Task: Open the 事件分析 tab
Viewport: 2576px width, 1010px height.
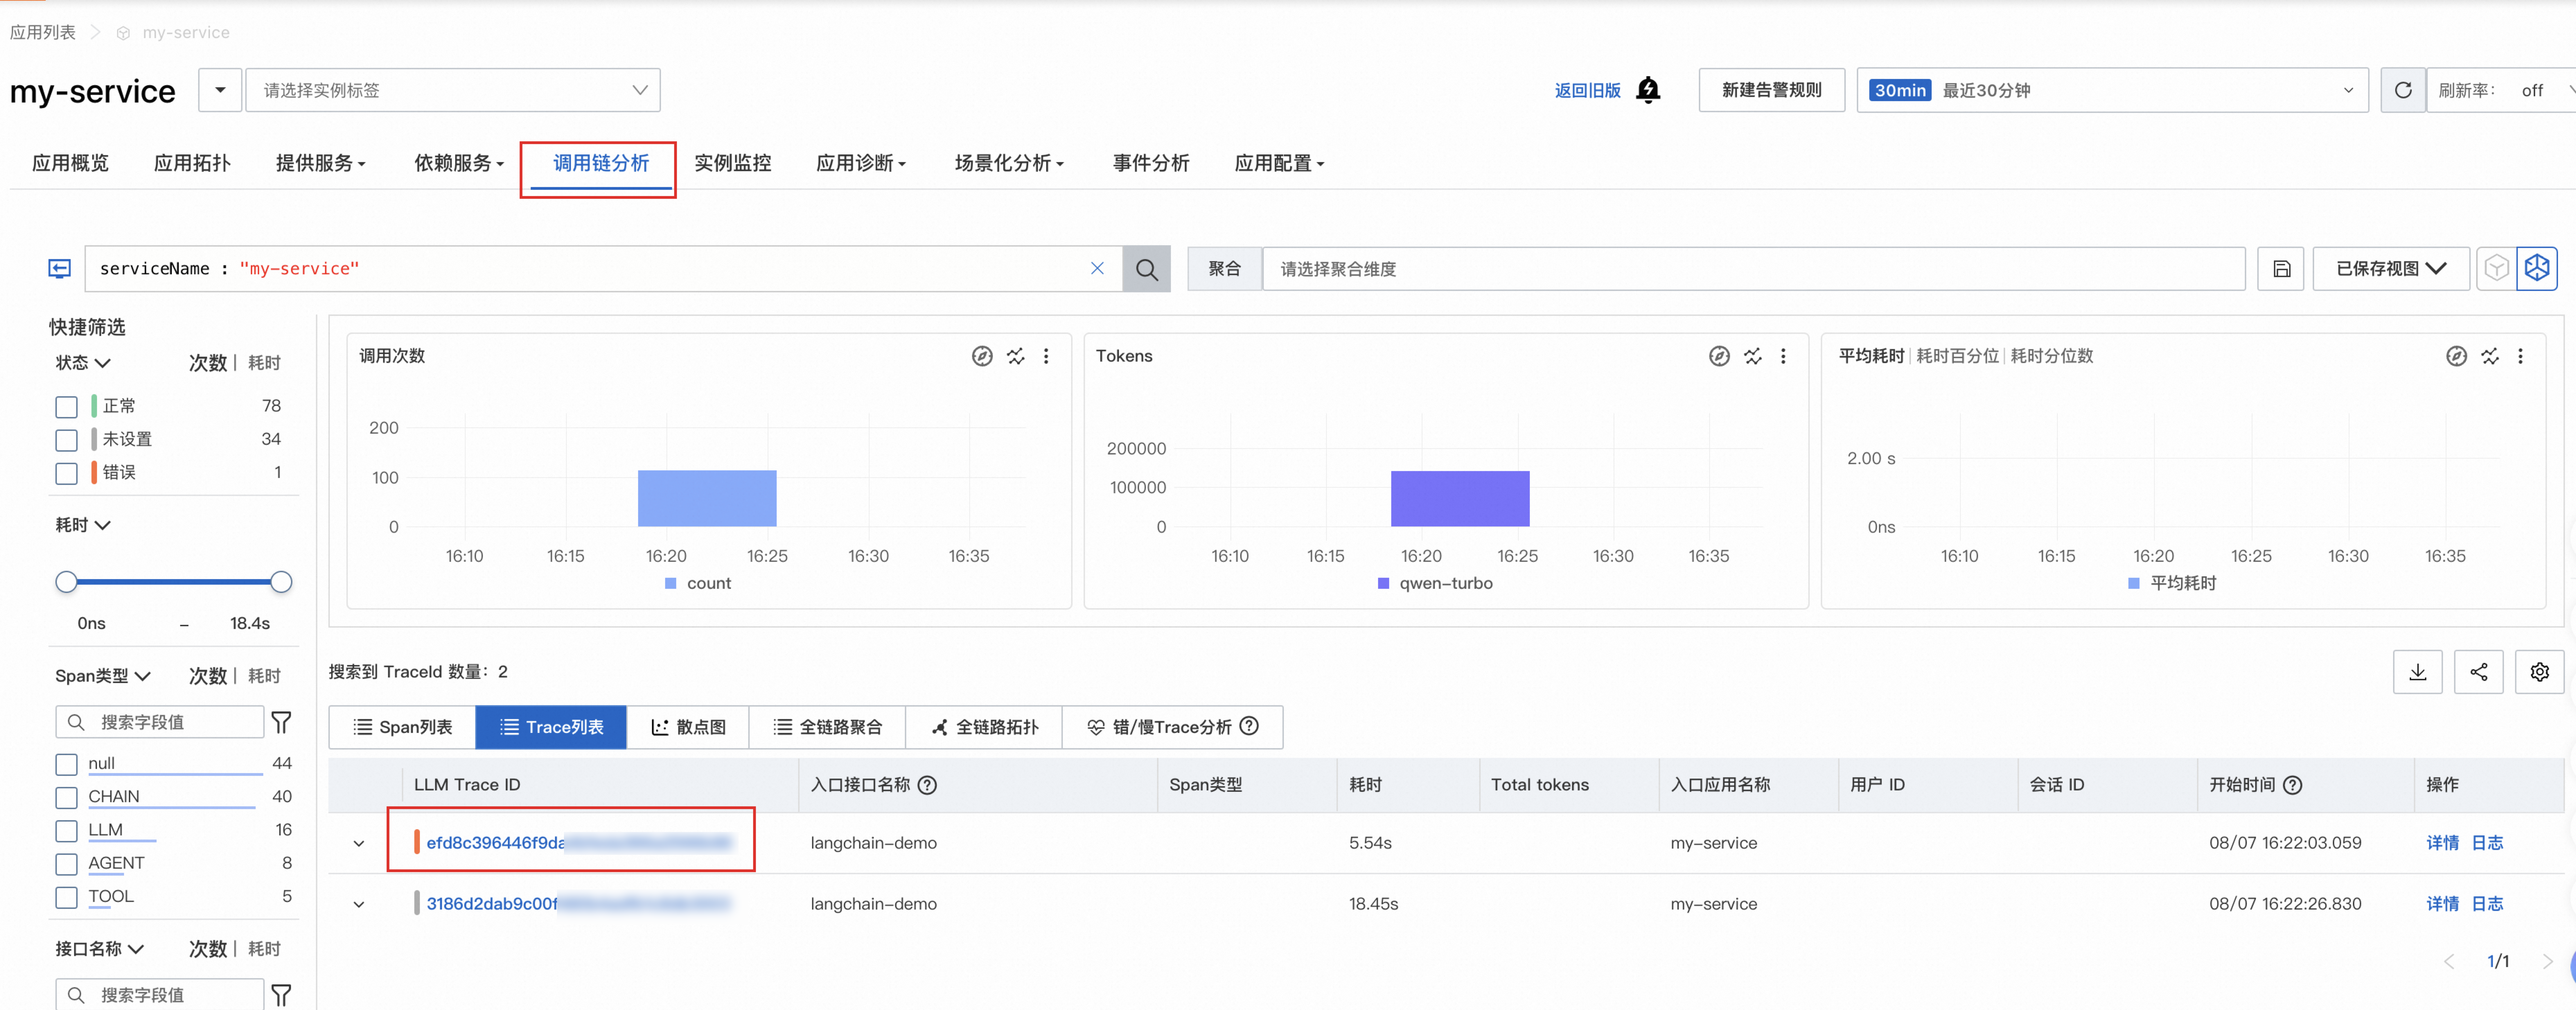Action: click(1151, 163)
